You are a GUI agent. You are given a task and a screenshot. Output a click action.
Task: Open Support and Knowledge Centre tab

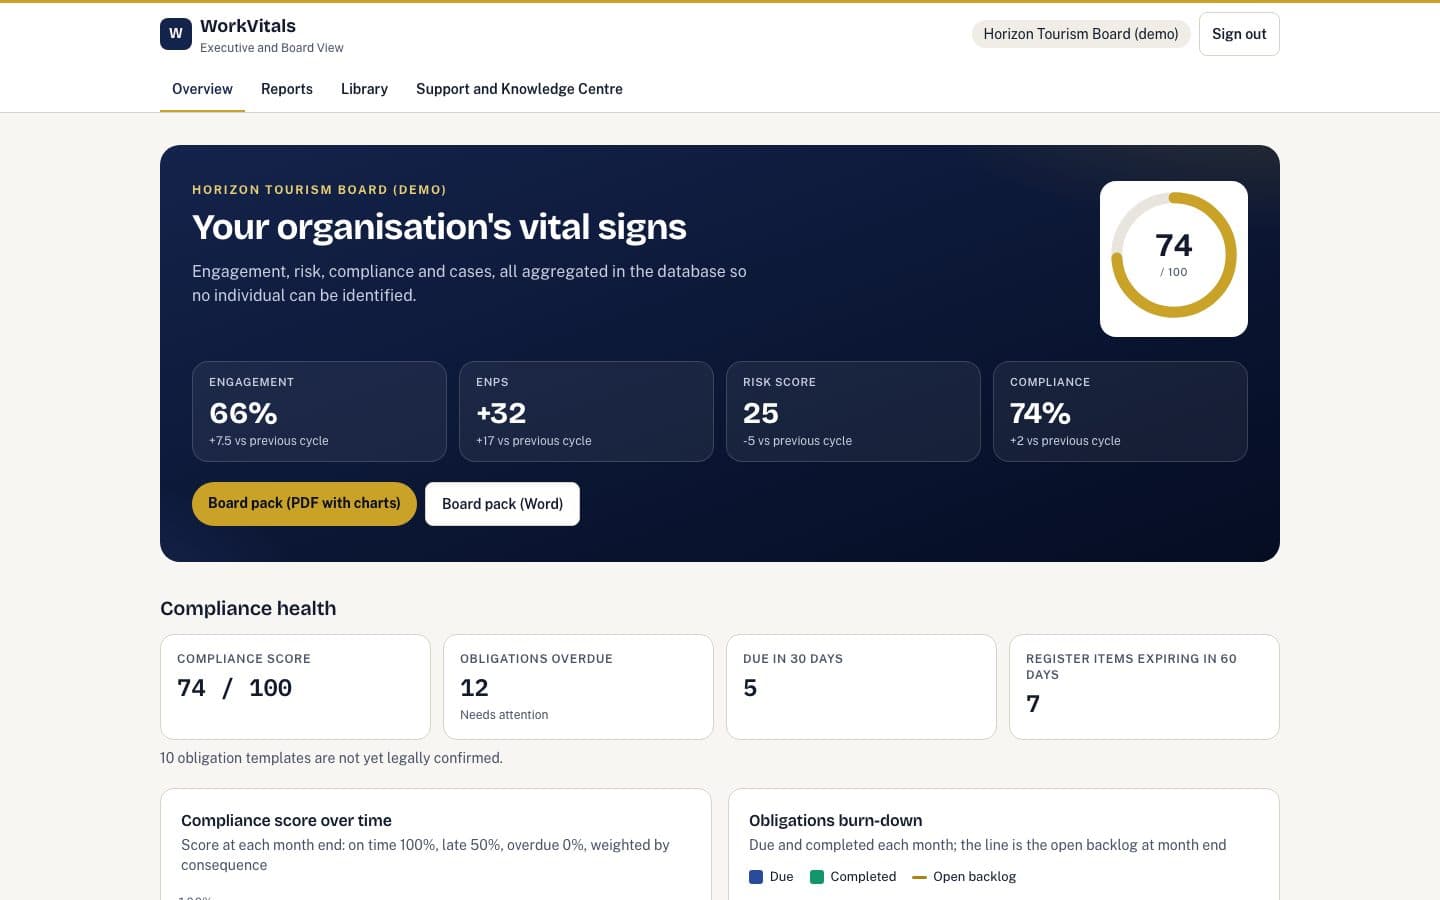519,89
